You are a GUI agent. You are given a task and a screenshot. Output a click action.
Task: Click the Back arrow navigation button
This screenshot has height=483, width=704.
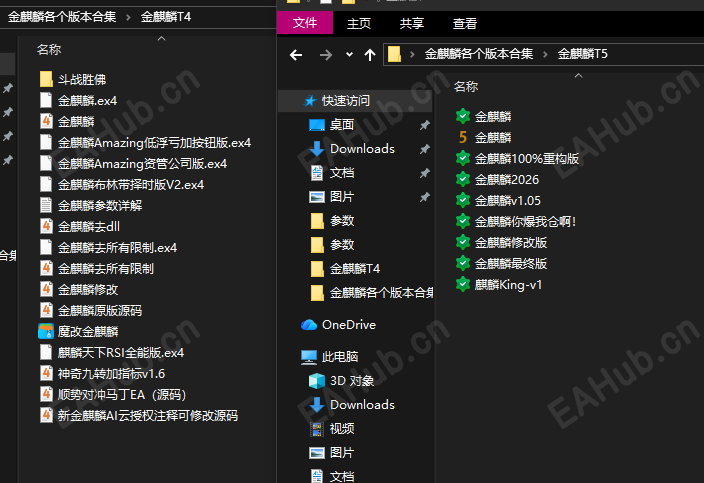tap(296, 55)
